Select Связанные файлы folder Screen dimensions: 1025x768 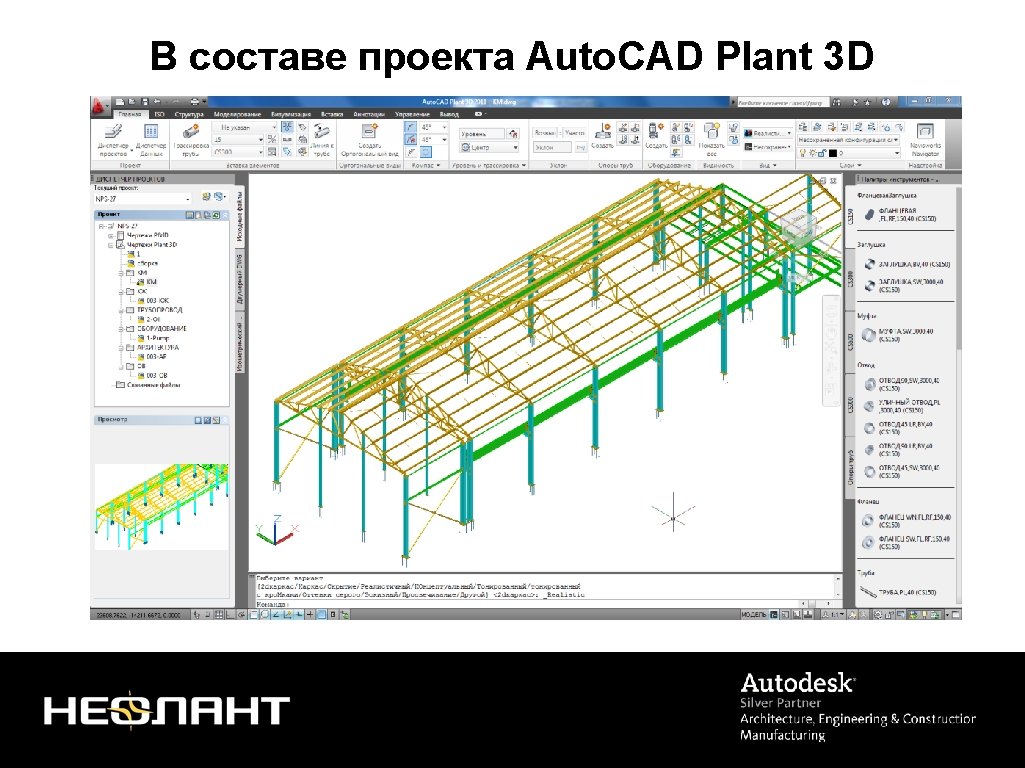[148, 385]
